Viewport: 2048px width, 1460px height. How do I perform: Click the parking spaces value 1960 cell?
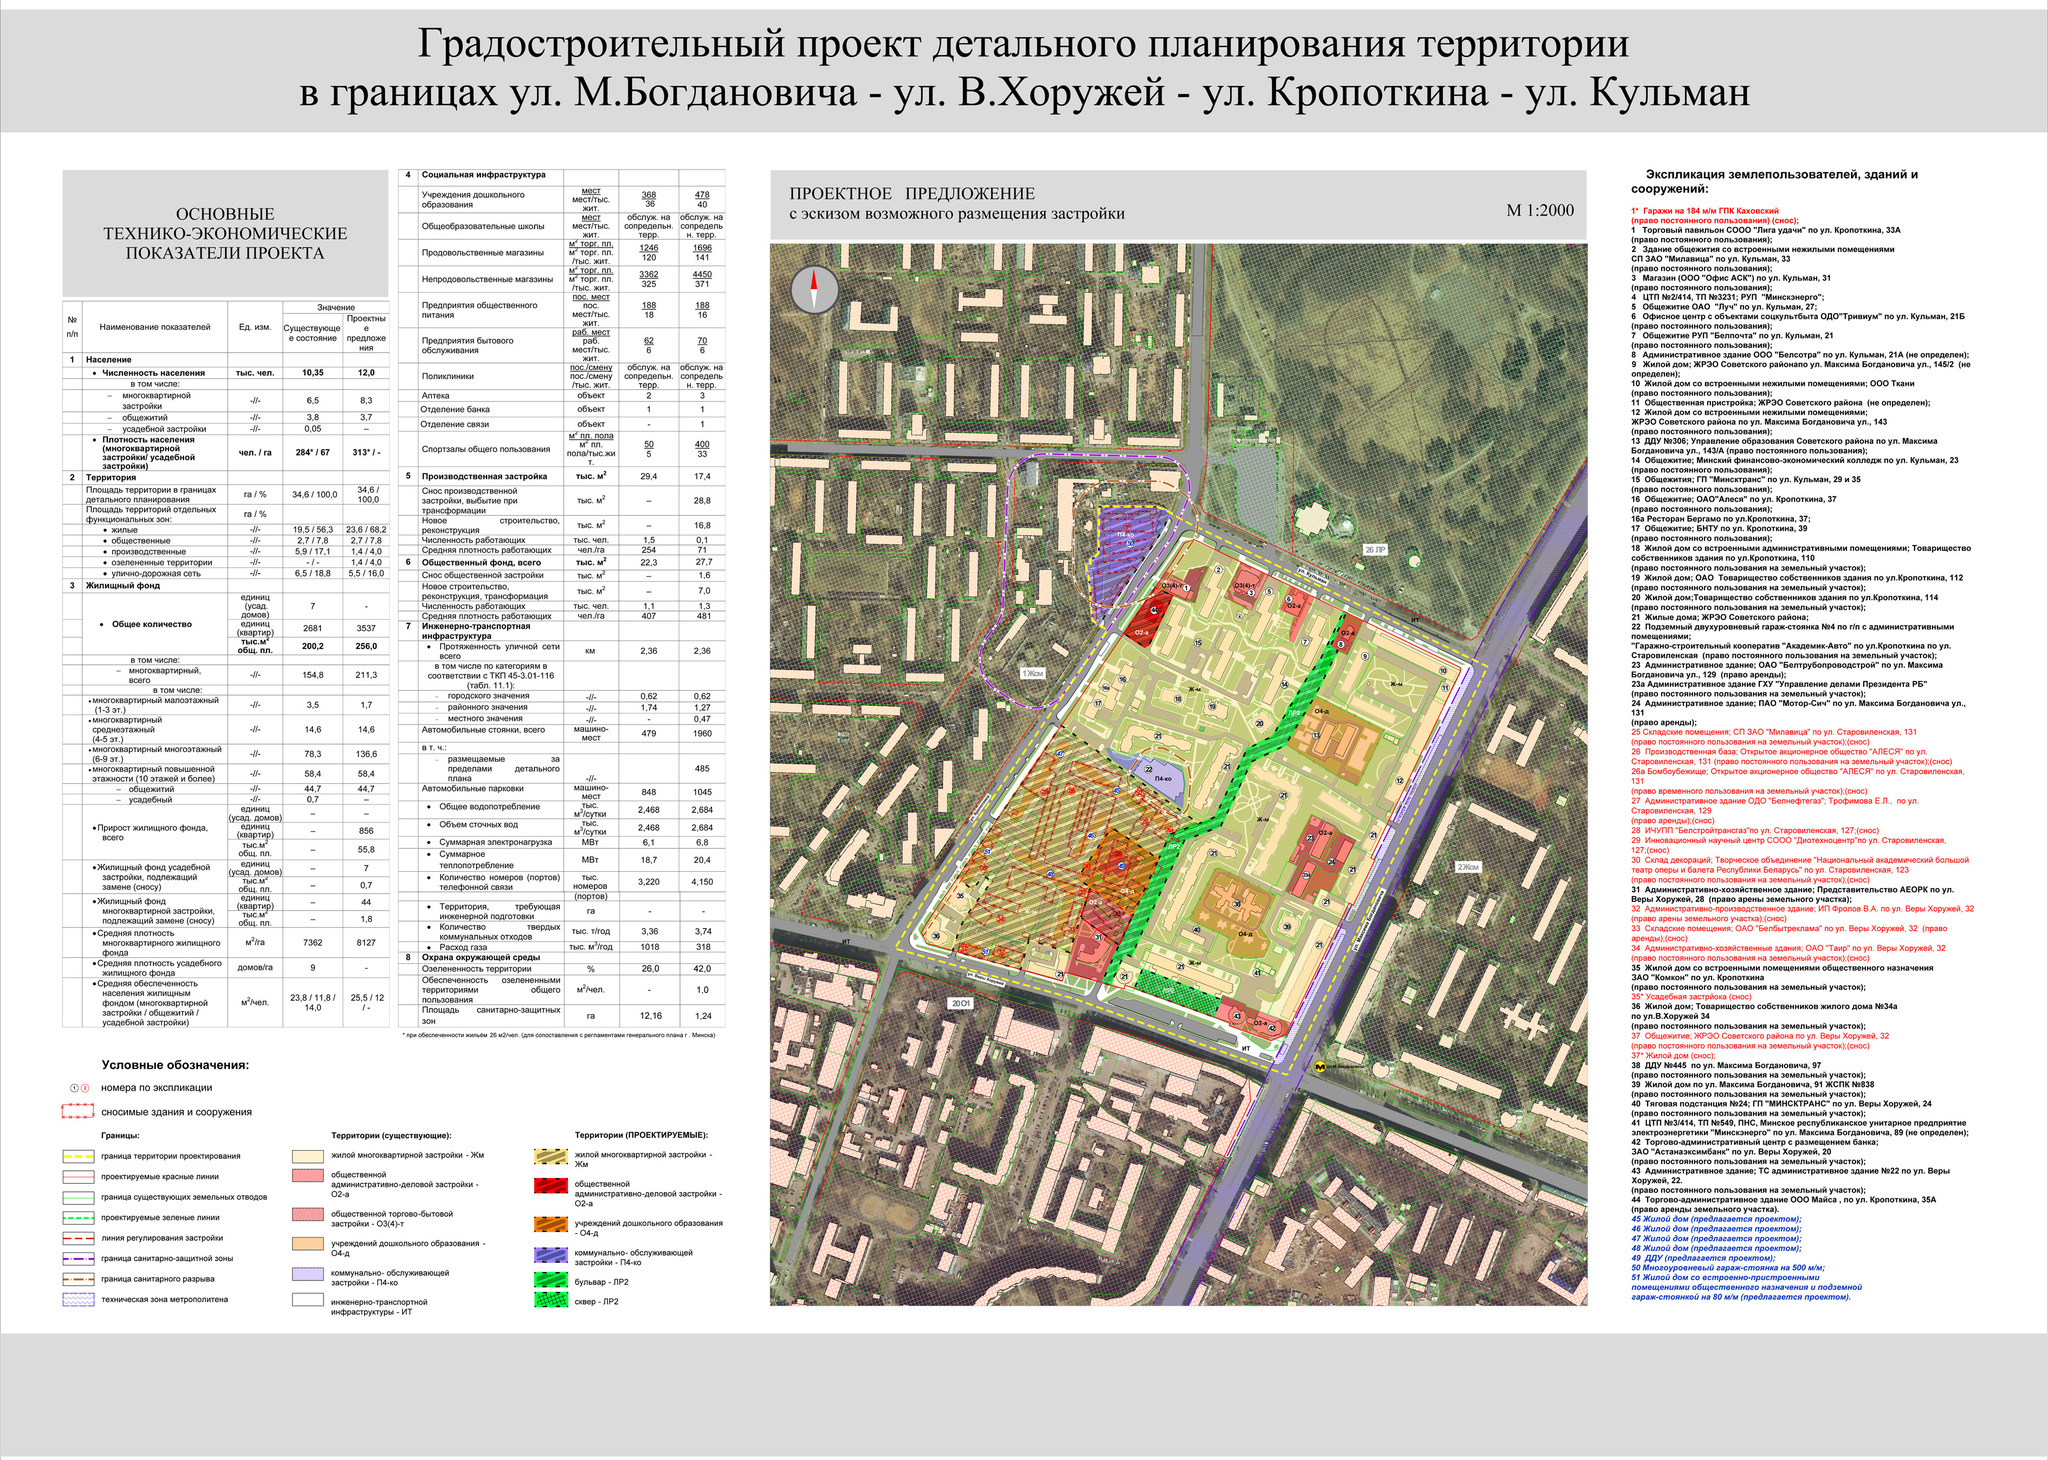click(702, 733)
